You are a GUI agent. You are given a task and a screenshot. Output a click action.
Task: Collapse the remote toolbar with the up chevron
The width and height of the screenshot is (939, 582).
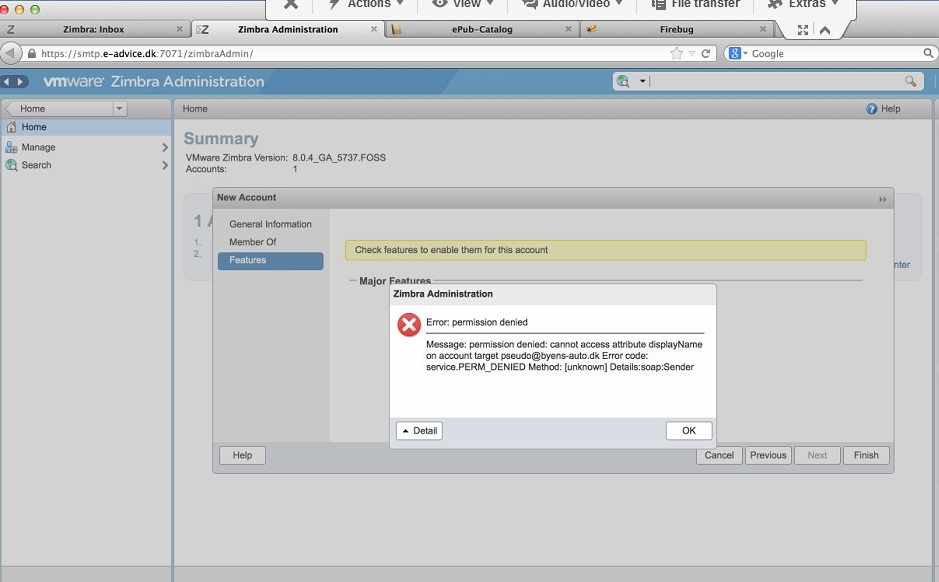(x=825, y=30)
